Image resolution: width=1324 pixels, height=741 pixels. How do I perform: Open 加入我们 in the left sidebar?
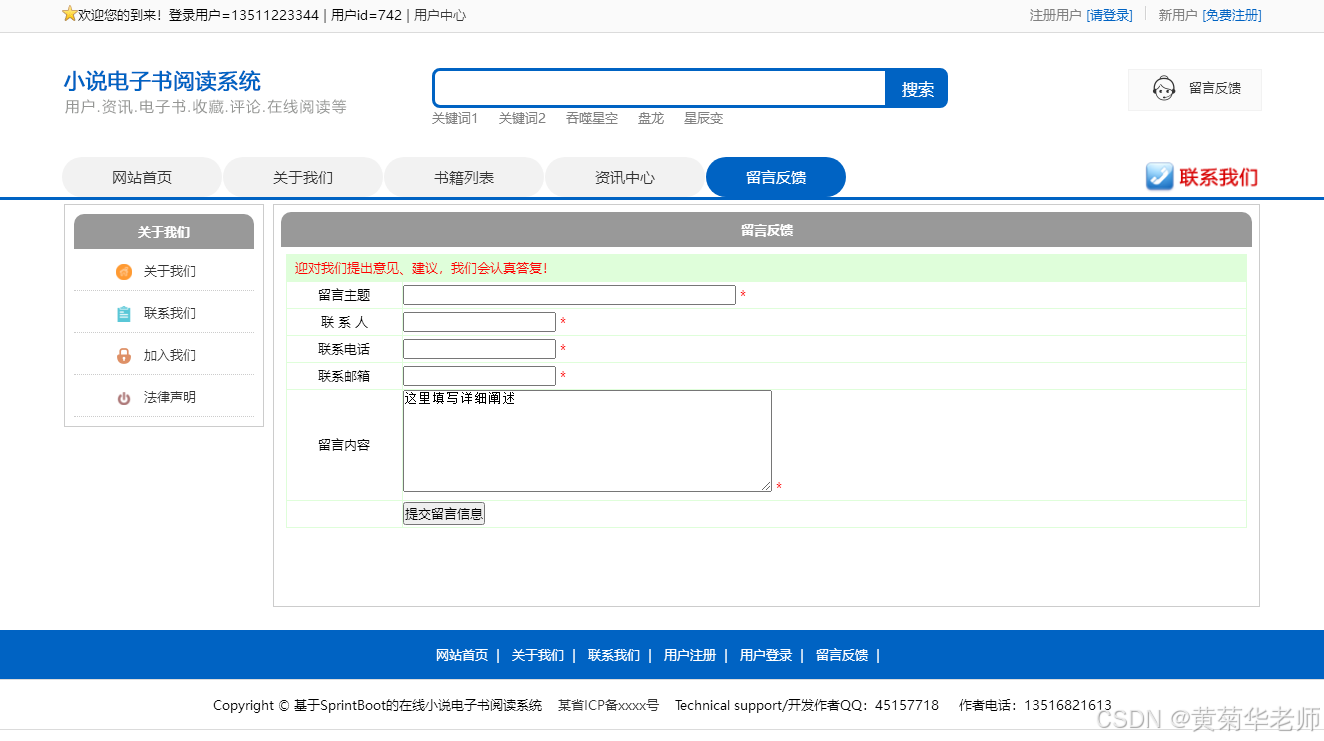pyautogui.click(x=170, y=356)
